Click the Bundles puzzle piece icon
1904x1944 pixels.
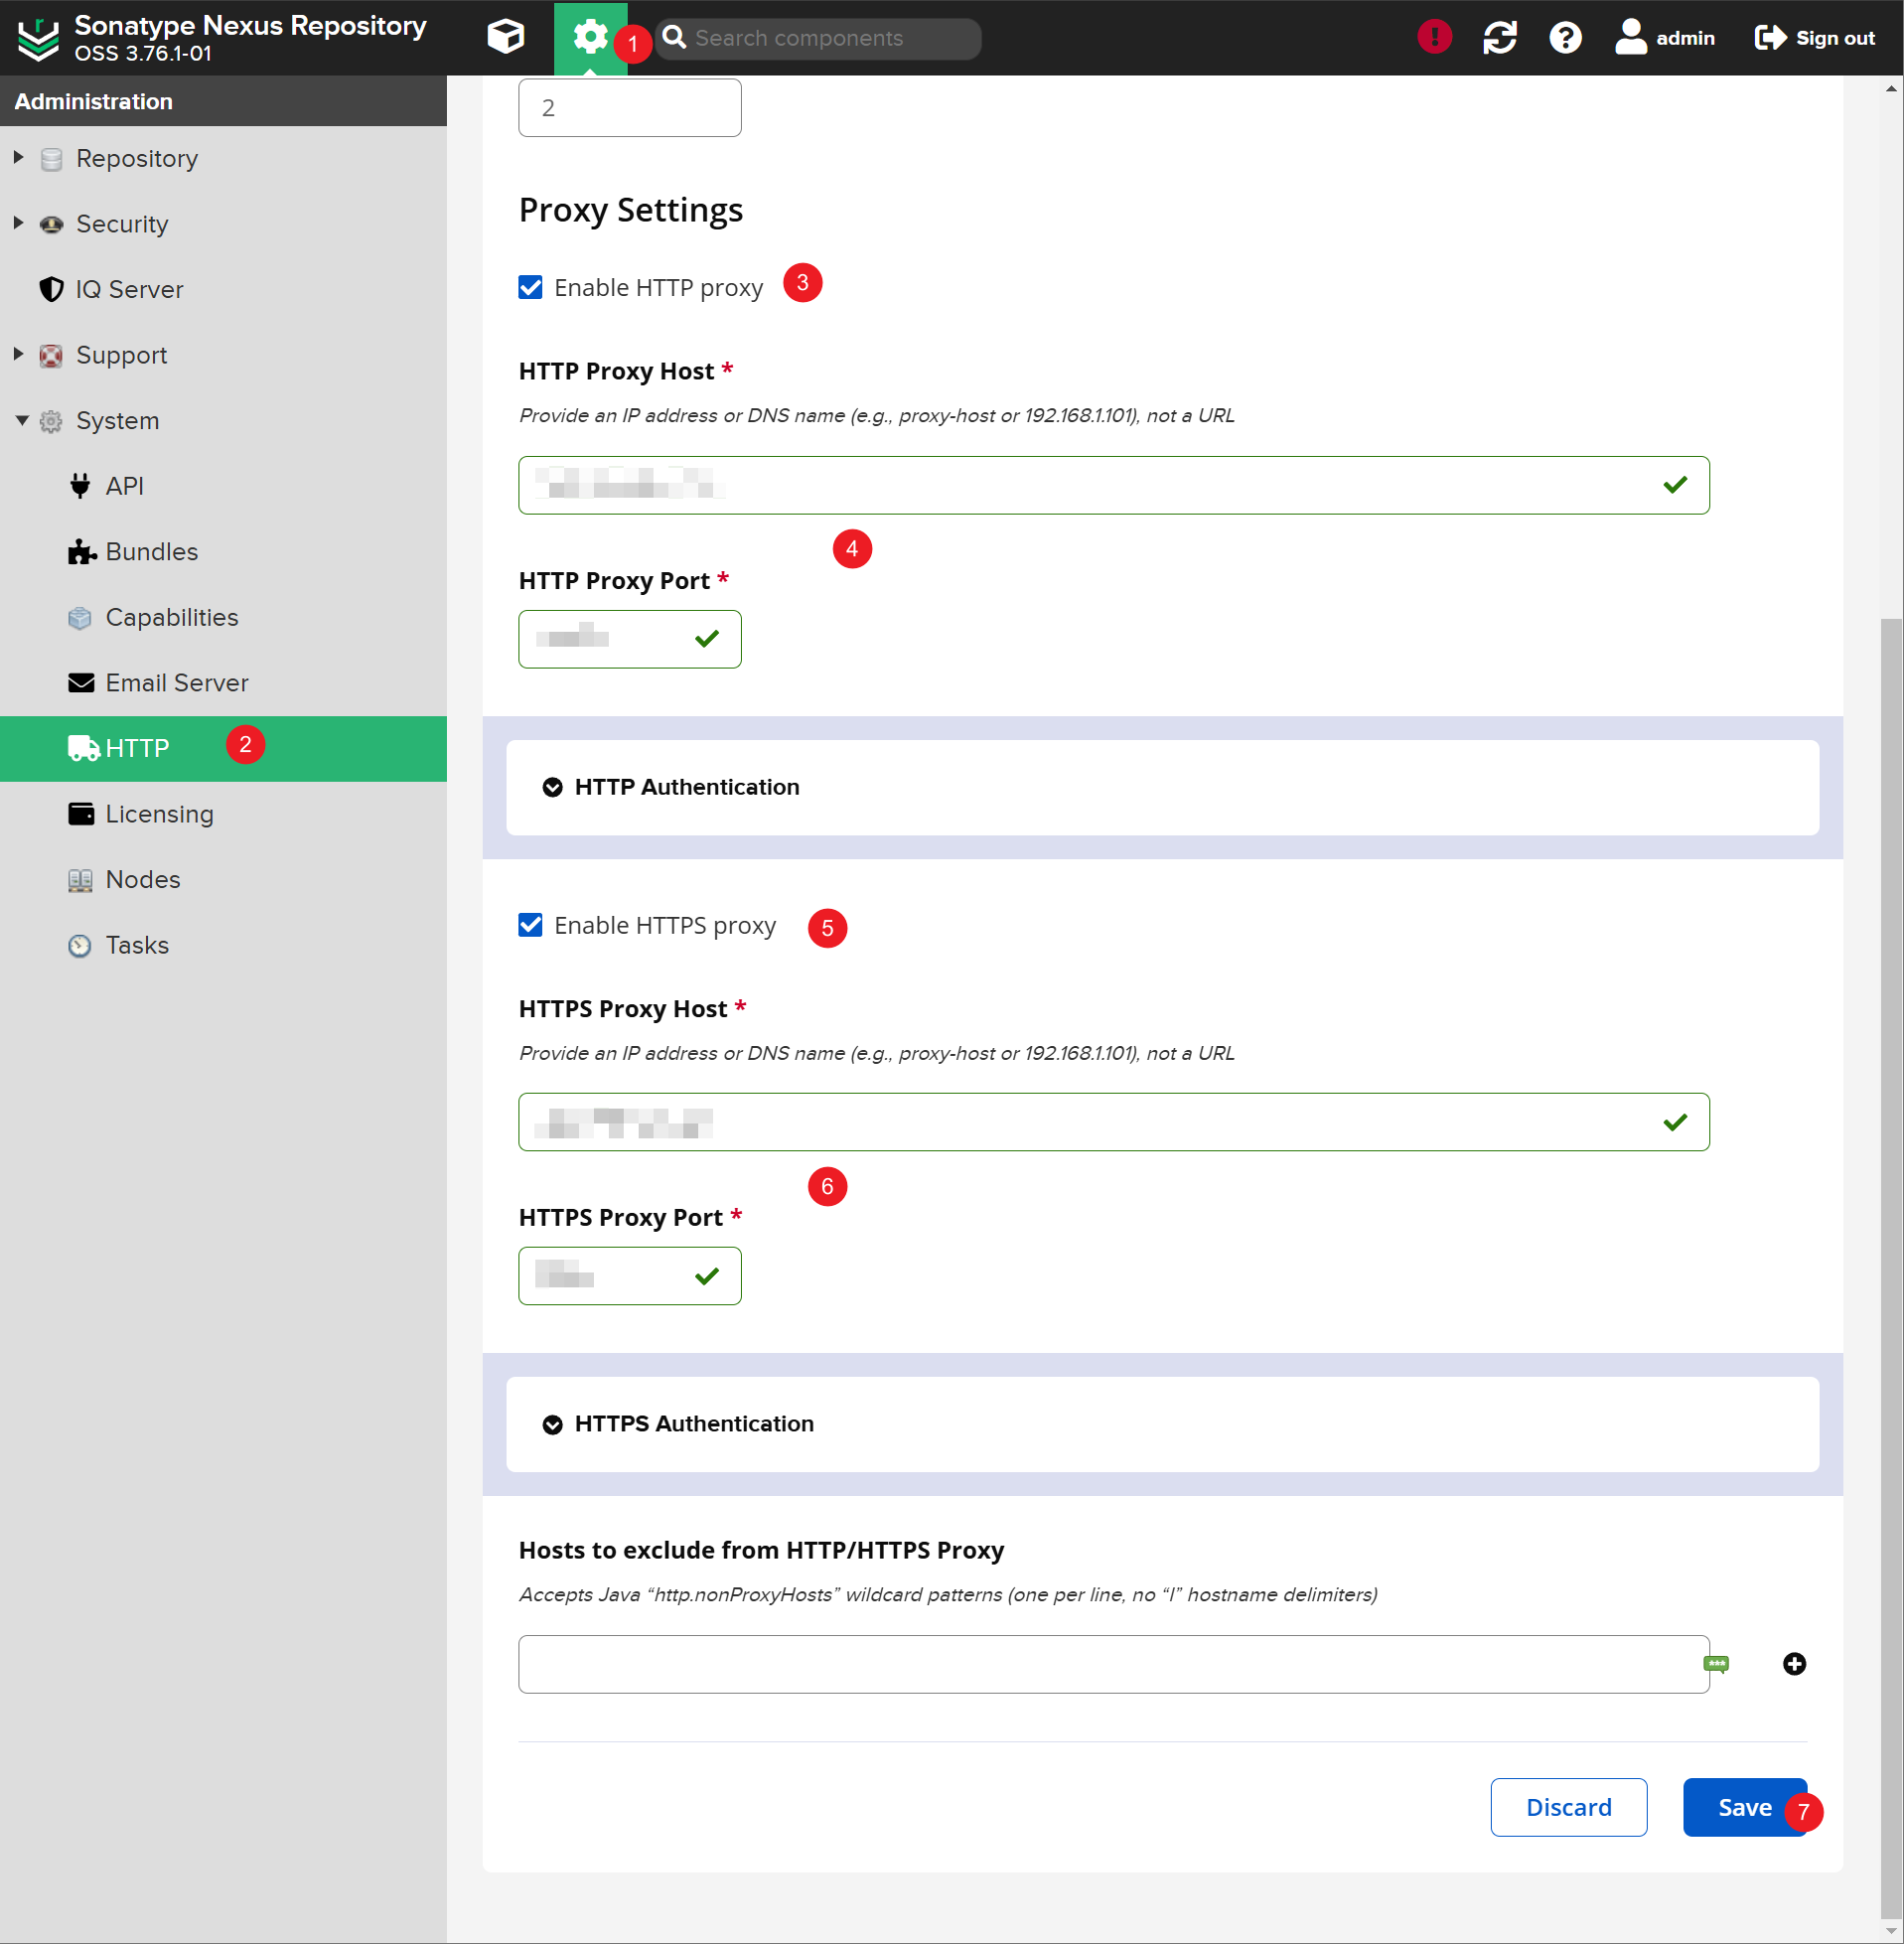pyautogui.click(x=81, y=551)
